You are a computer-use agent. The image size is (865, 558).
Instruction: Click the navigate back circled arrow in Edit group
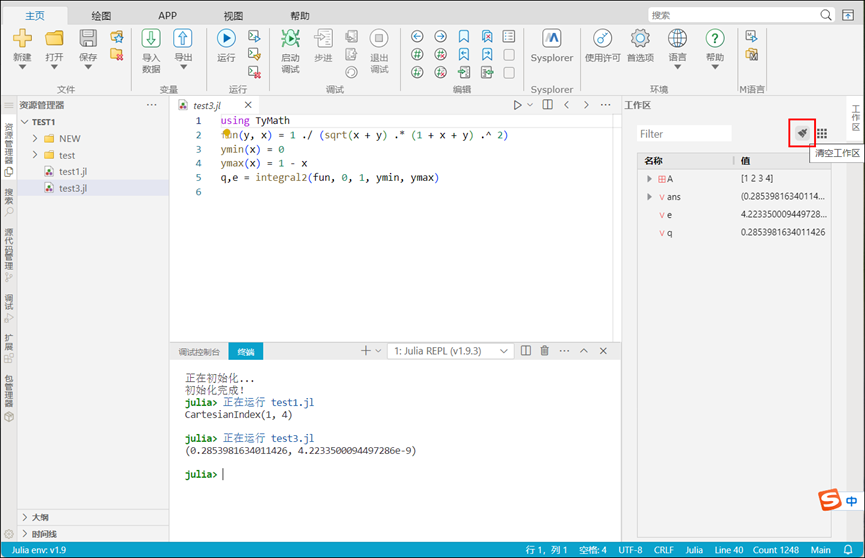point(417,36)
